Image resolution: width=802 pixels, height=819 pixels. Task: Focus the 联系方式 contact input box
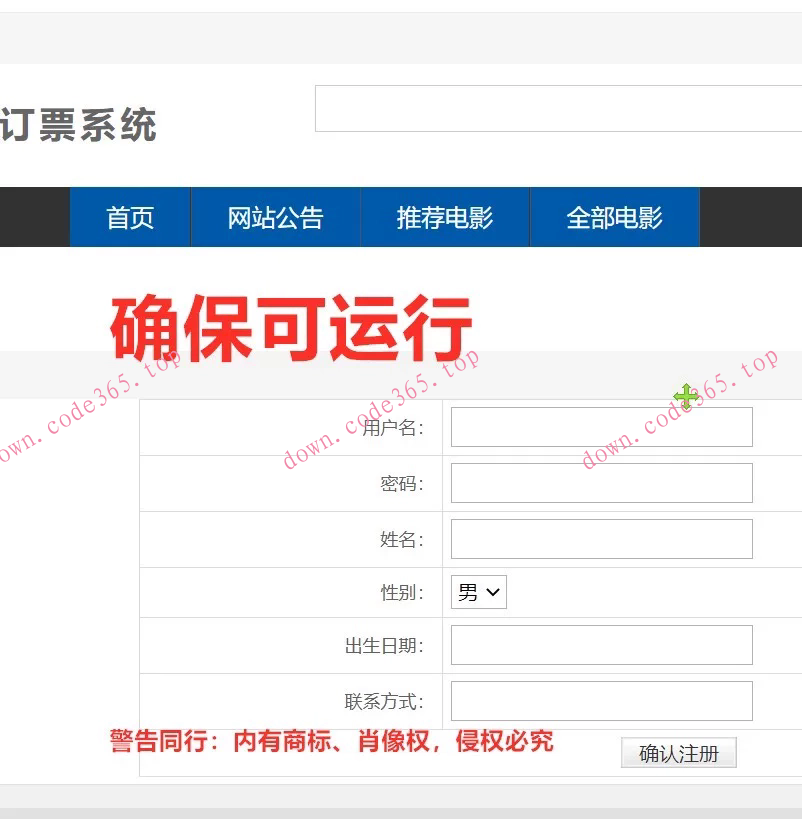tap(600, 700)
